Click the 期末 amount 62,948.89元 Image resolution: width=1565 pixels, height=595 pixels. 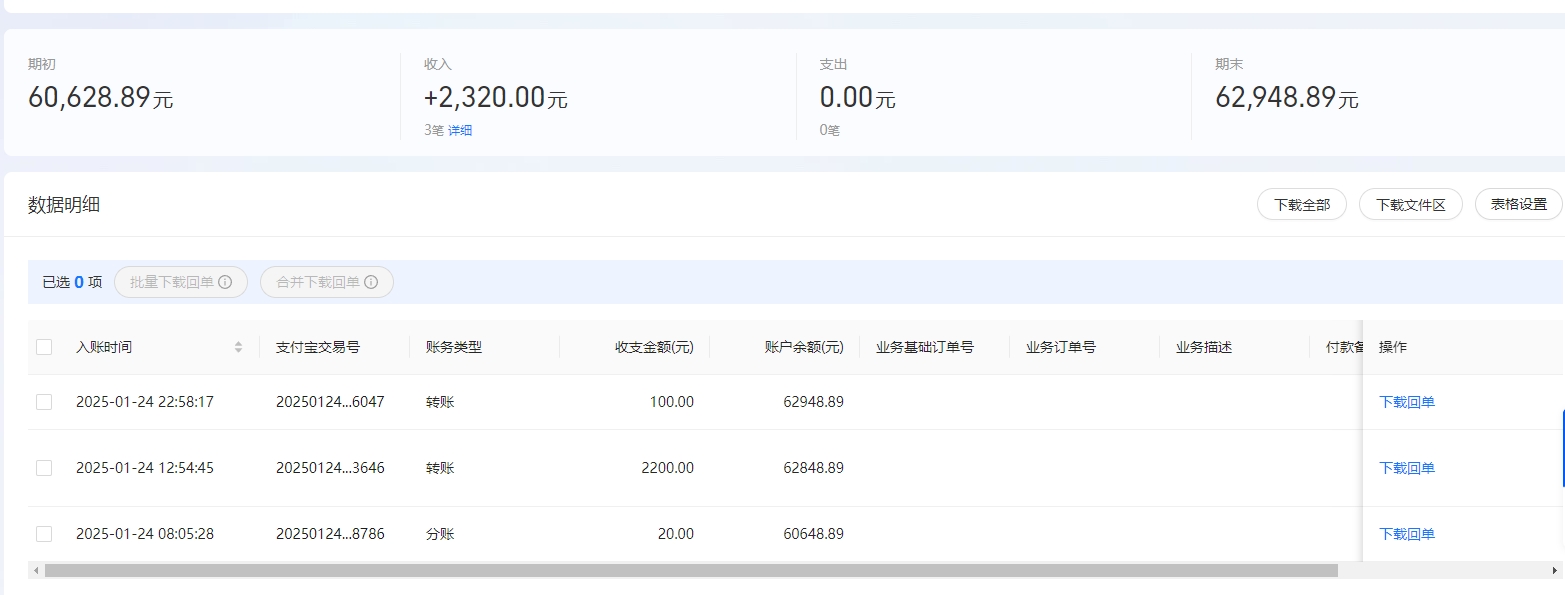click(1287, 98)
